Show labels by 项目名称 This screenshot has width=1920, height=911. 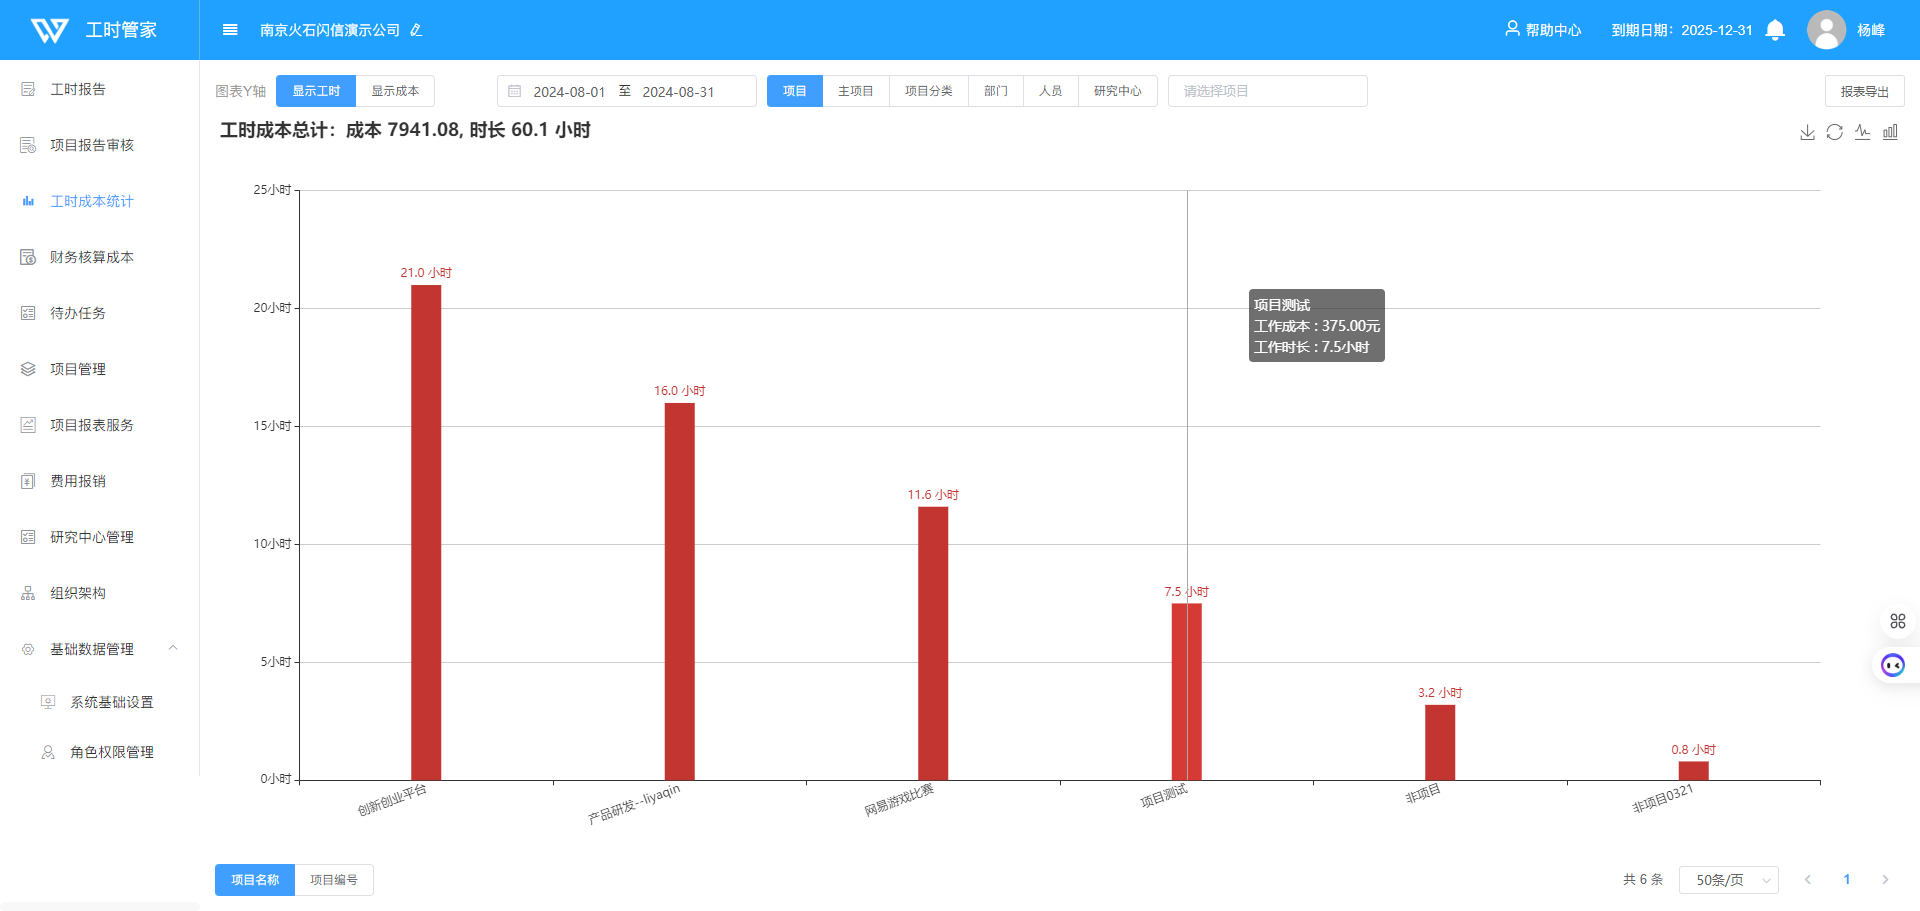(x=255, y=880)
